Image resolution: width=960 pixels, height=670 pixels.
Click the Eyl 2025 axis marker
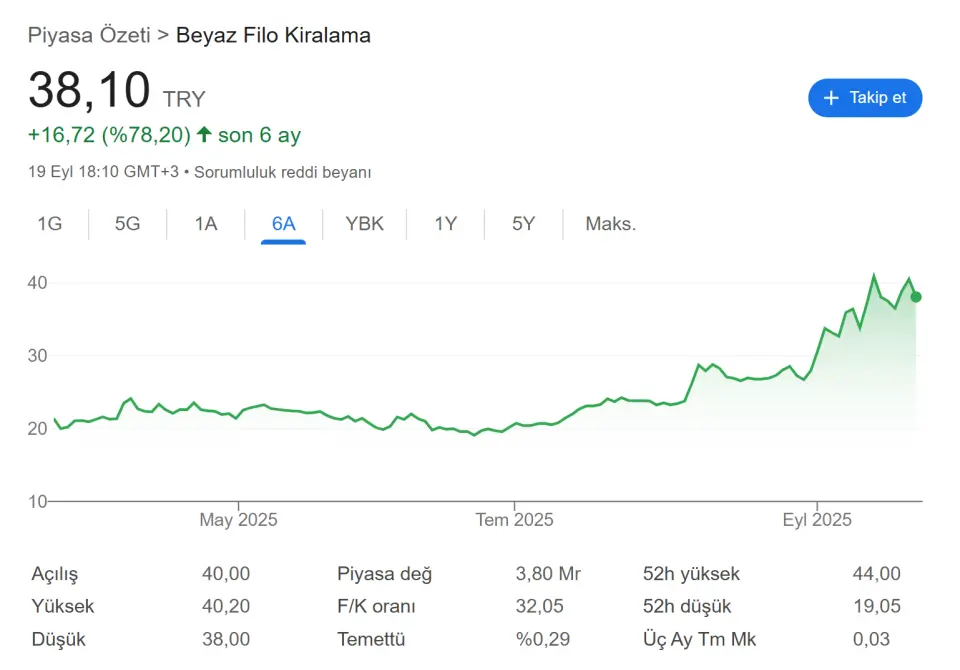817,520
